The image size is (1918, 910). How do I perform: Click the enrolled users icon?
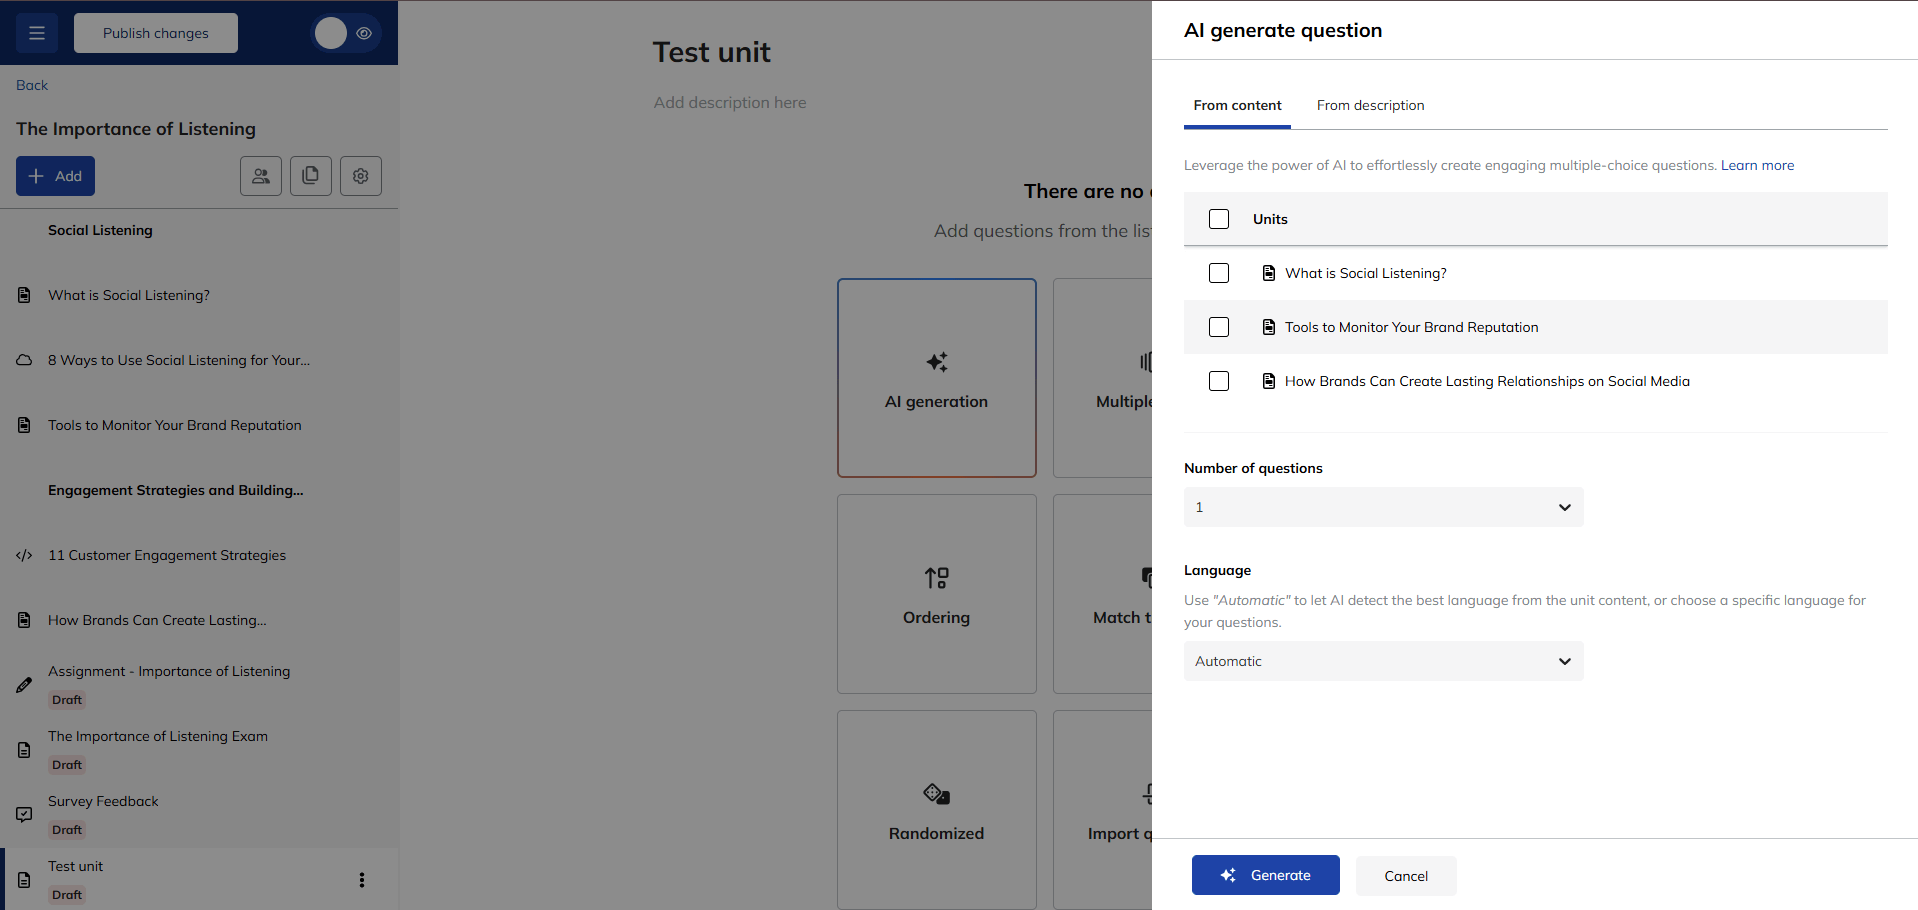260,175
